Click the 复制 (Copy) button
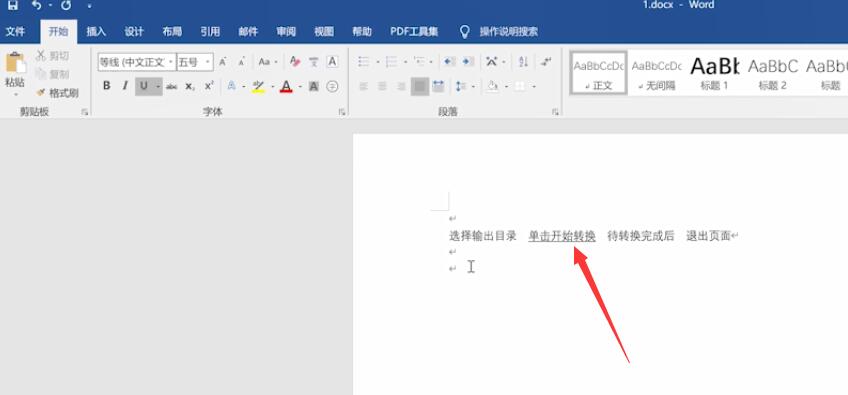Image resolution: width=848 pixels, height=395 pixels. pyautogui.click(x=52, y=74)
